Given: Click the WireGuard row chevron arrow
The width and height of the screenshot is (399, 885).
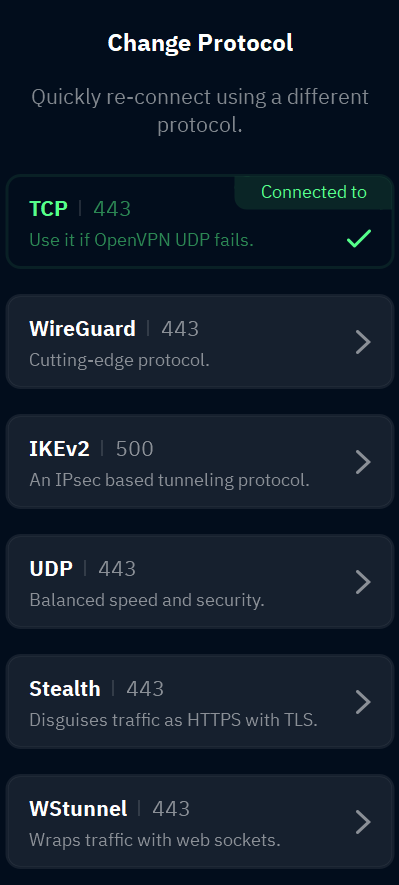Looking at the screenshot, I should (363, 342).
